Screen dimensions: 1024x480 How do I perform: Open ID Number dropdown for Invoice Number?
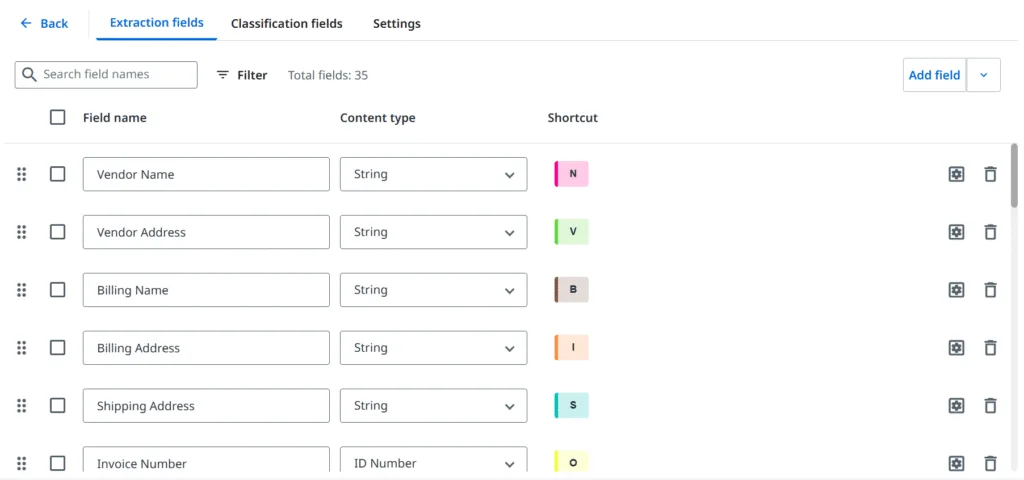[434, 459]
